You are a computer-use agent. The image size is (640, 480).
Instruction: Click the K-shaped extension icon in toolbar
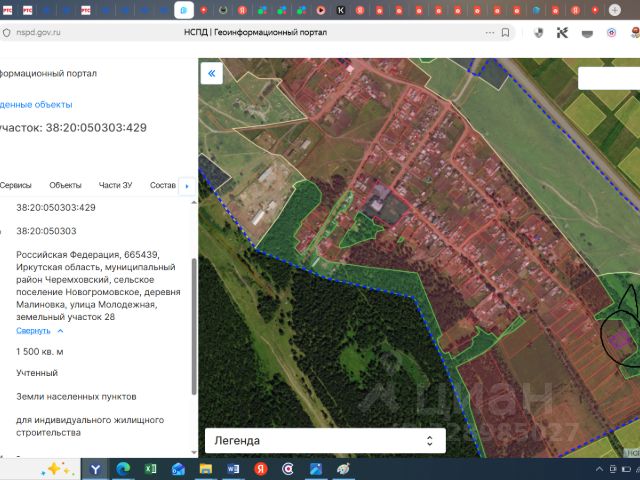tap(562, 33)
